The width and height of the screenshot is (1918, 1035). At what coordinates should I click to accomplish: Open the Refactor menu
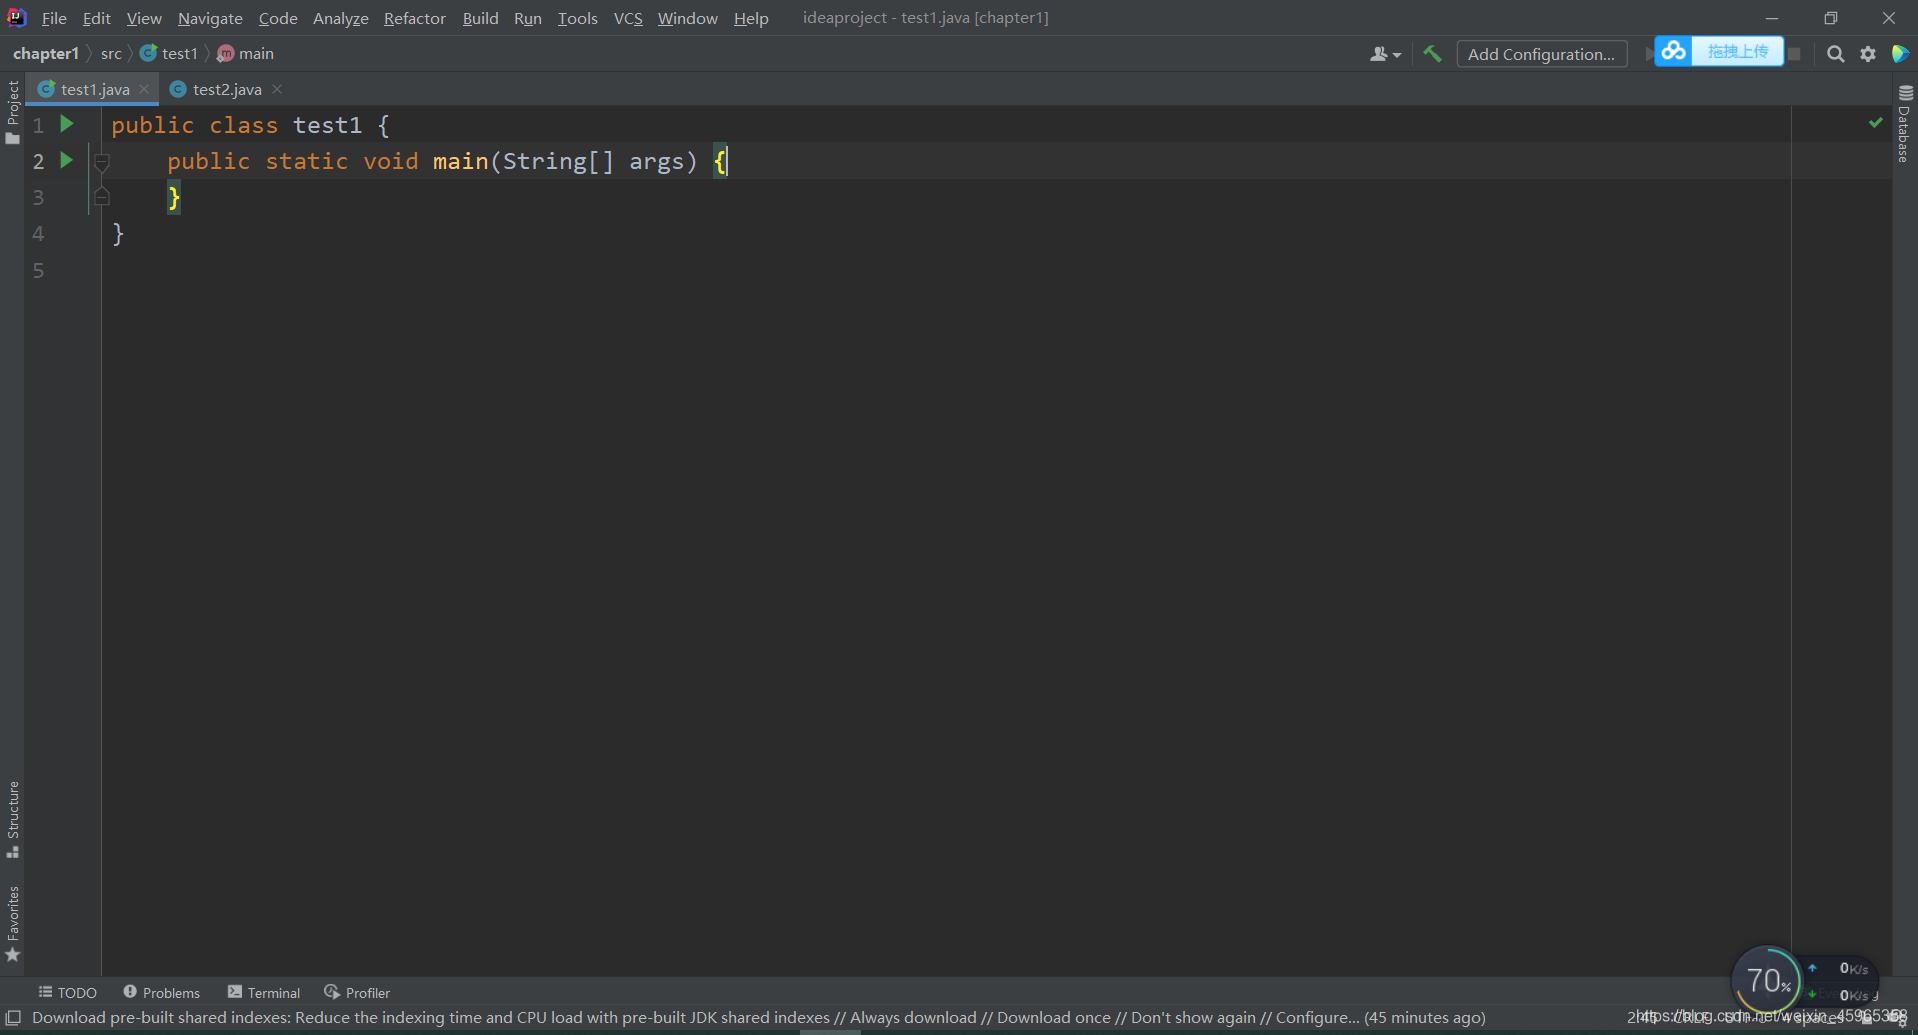click(414, 18)
